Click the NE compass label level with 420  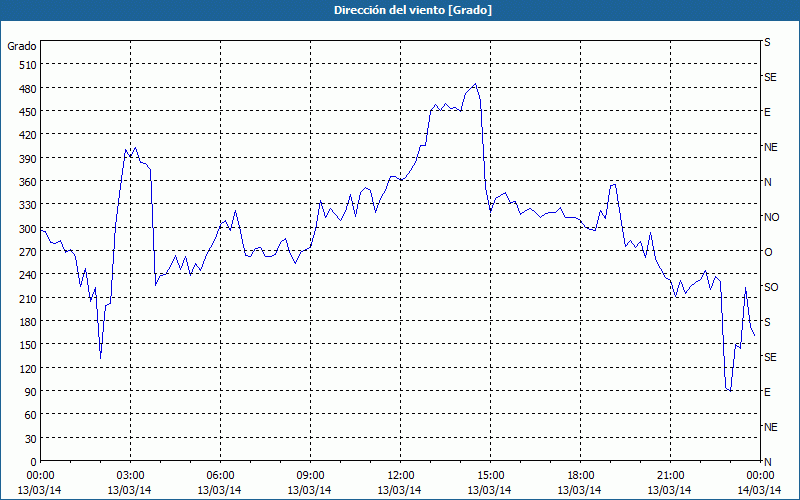tap(771, 147)
